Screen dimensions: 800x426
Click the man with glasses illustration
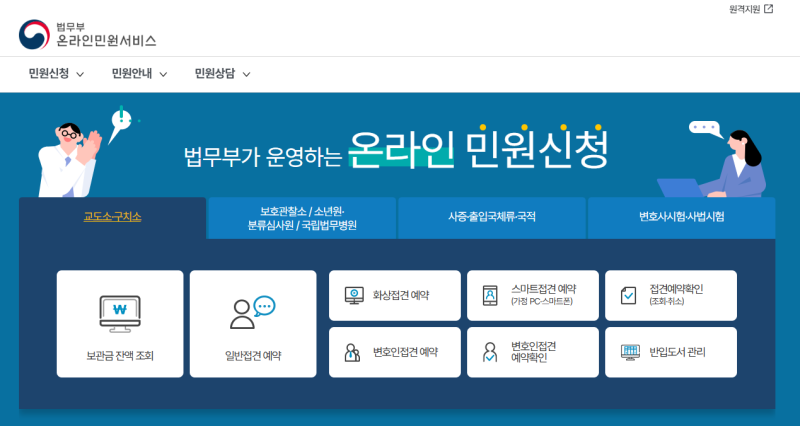(x=70, y=160)
